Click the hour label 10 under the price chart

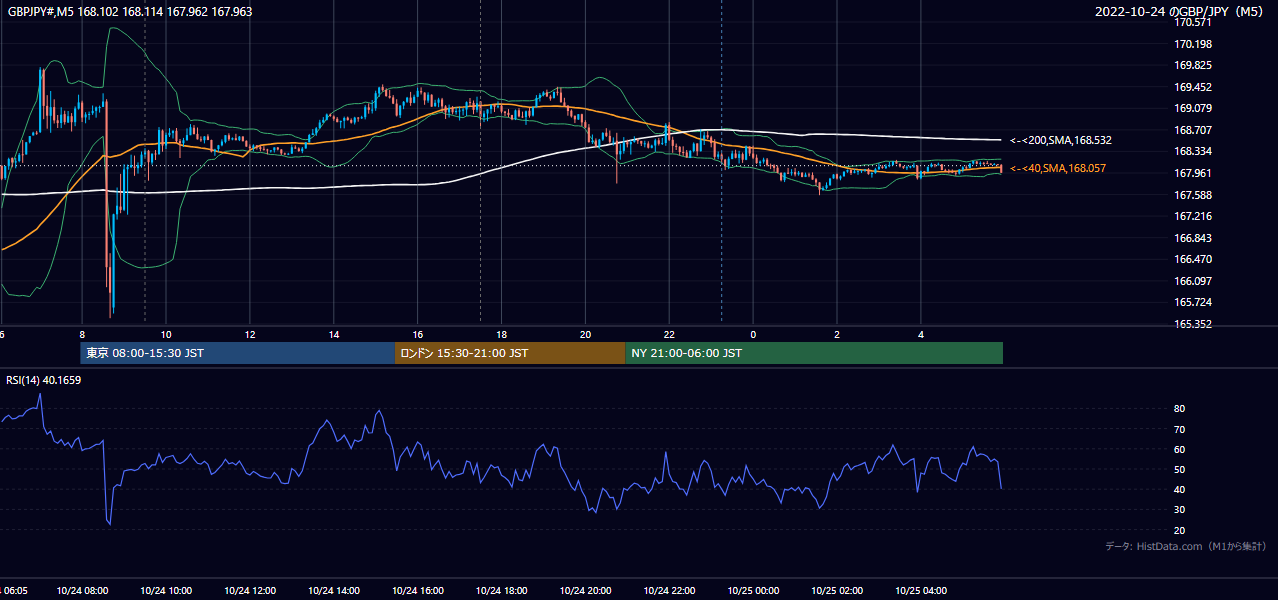(166, 334)
